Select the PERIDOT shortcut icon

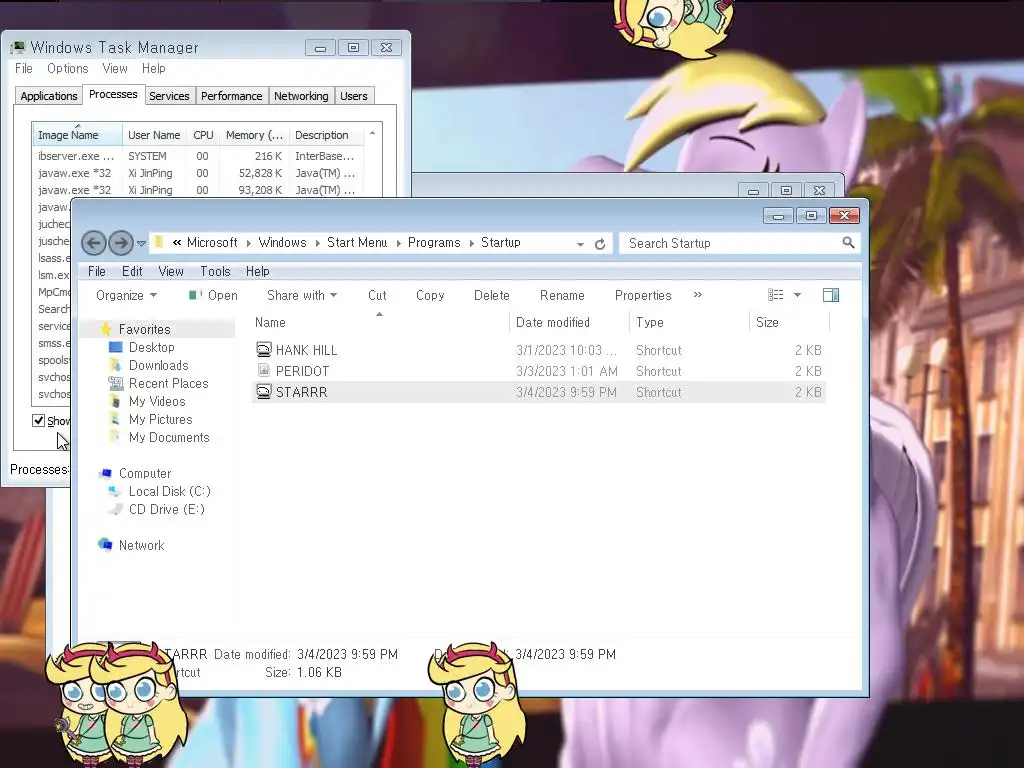click(x=263, y=370)
